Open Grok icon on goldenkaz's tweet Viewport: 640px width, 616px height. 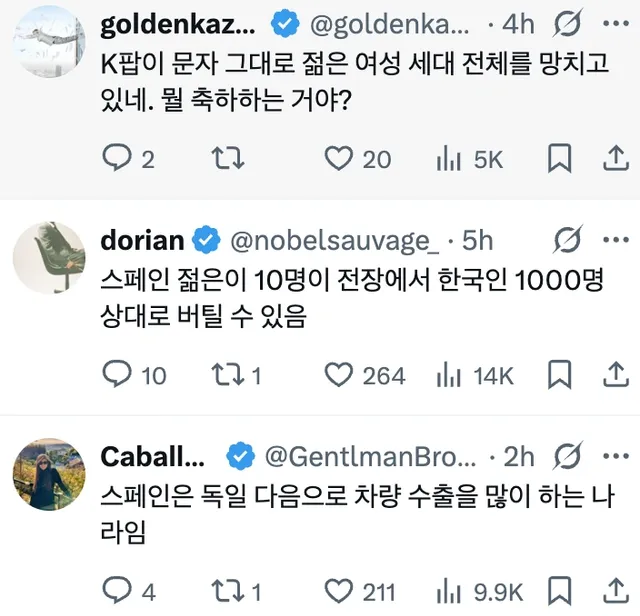tap(568, 23)
